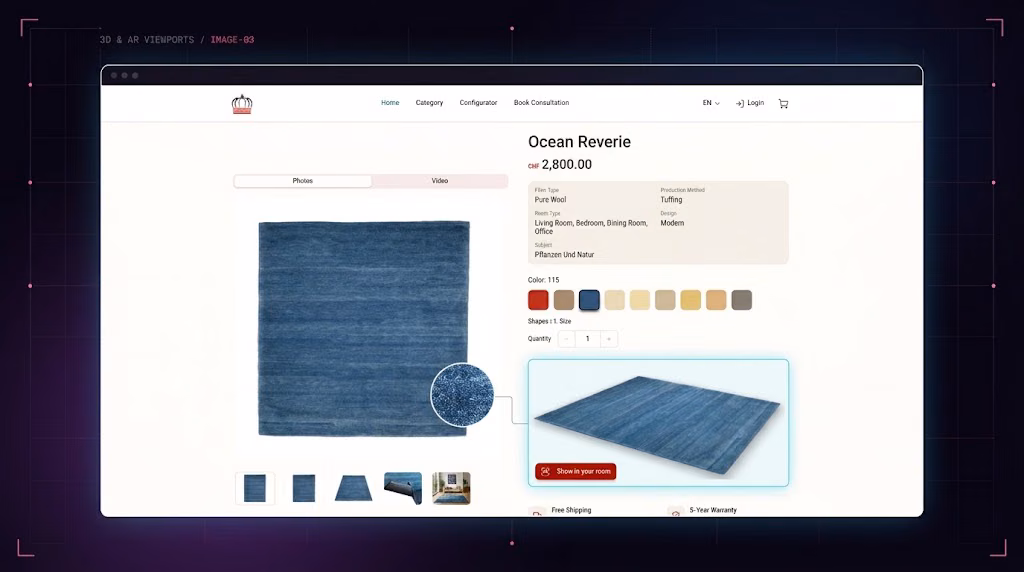This screenshot has height=572, width=1024.
Task: Click the main blue rug photo
Action: (x=364, y=328)
